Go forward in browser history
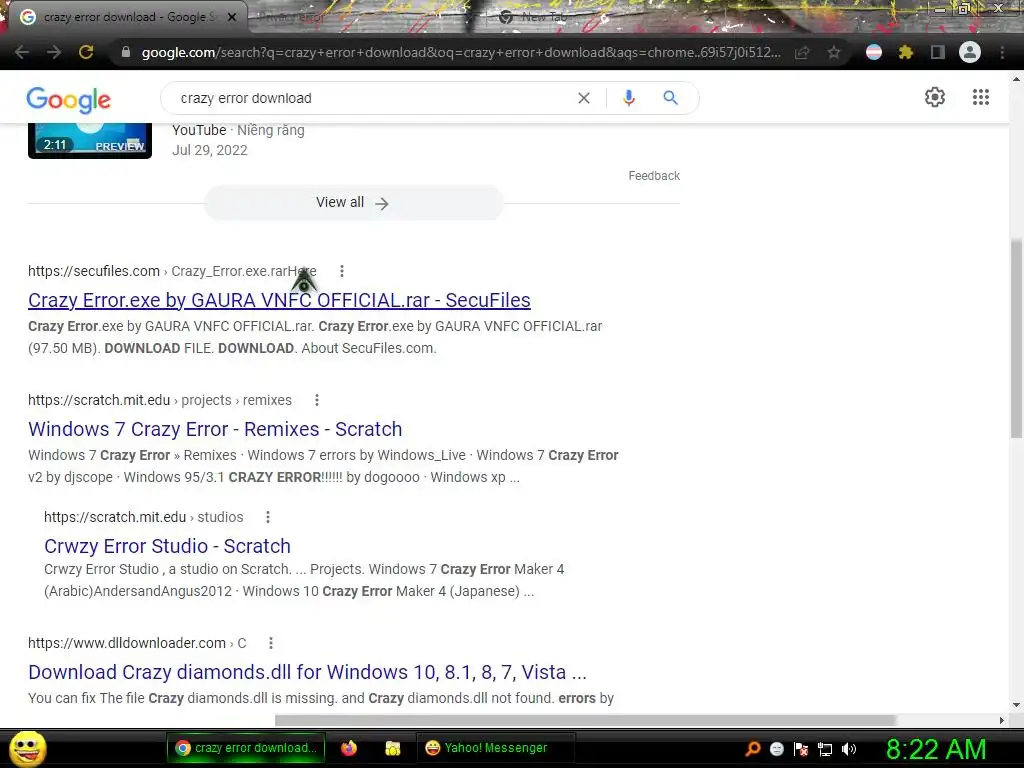Screen dimensions: 1024x768 click(x=54, y=52)
